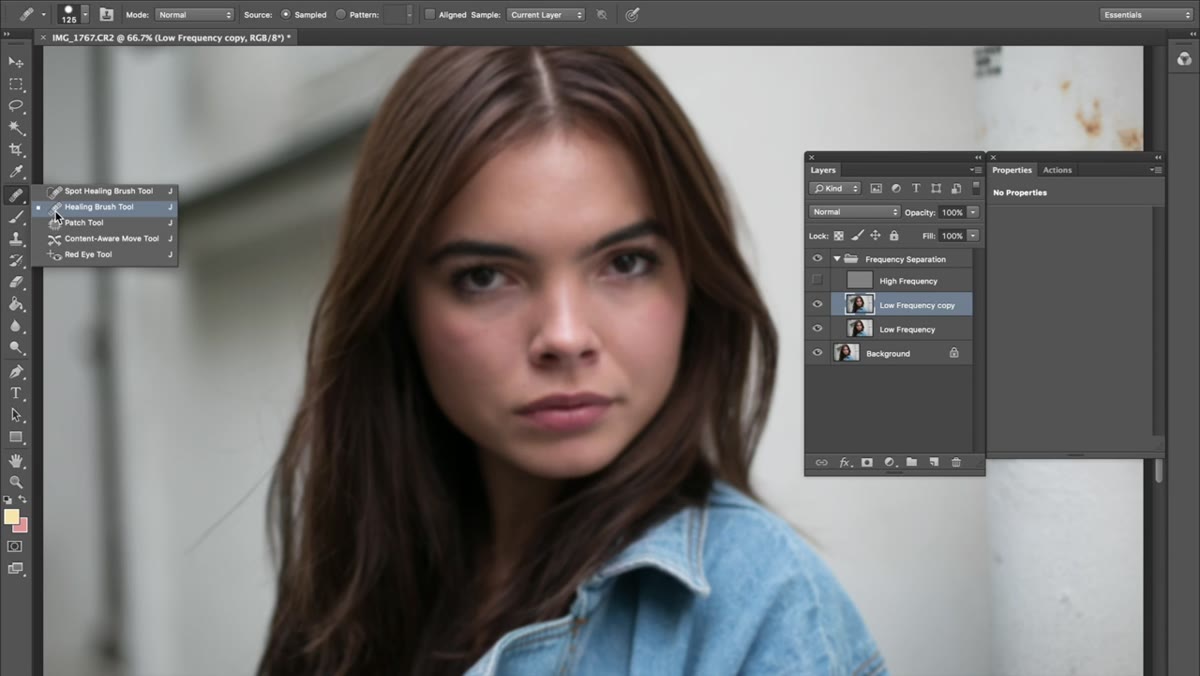The height and width of the screenshot is (676, 1200).
Task: Select the Blur tool
Action: click(16, 326)
